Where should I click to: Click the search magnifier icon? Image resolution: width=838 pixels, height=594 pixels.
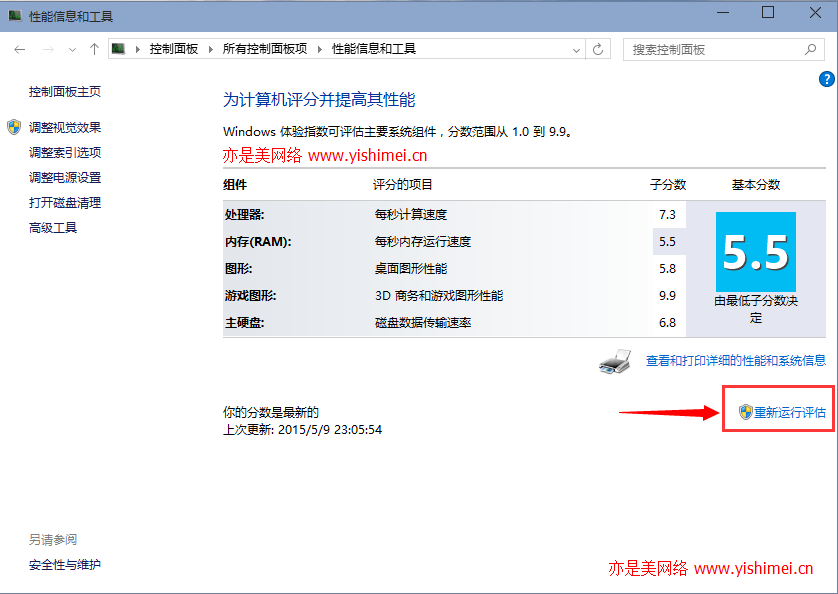coord(810,49)
